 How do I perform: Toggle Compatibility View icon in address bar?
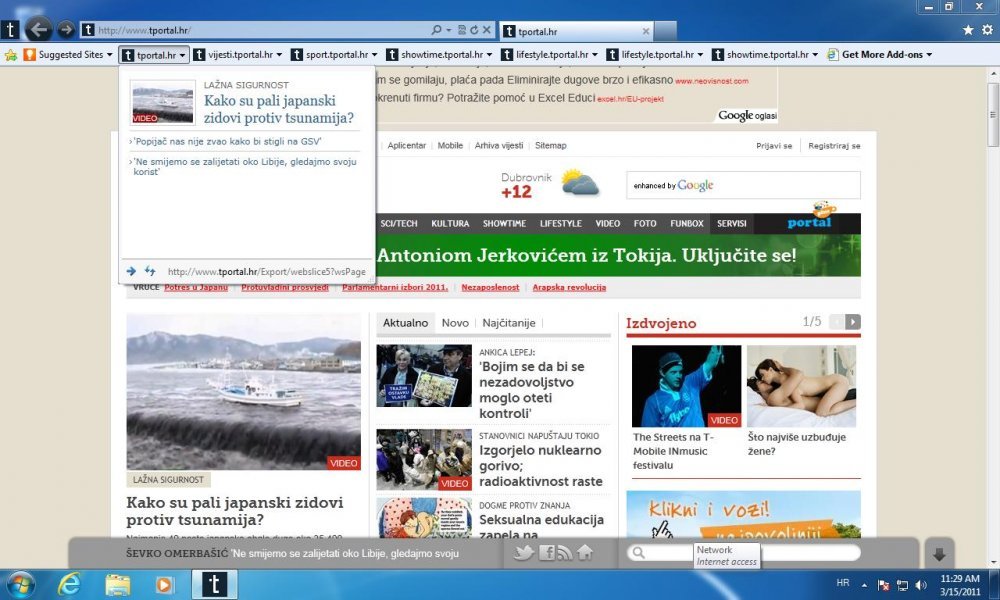point(462,30)
